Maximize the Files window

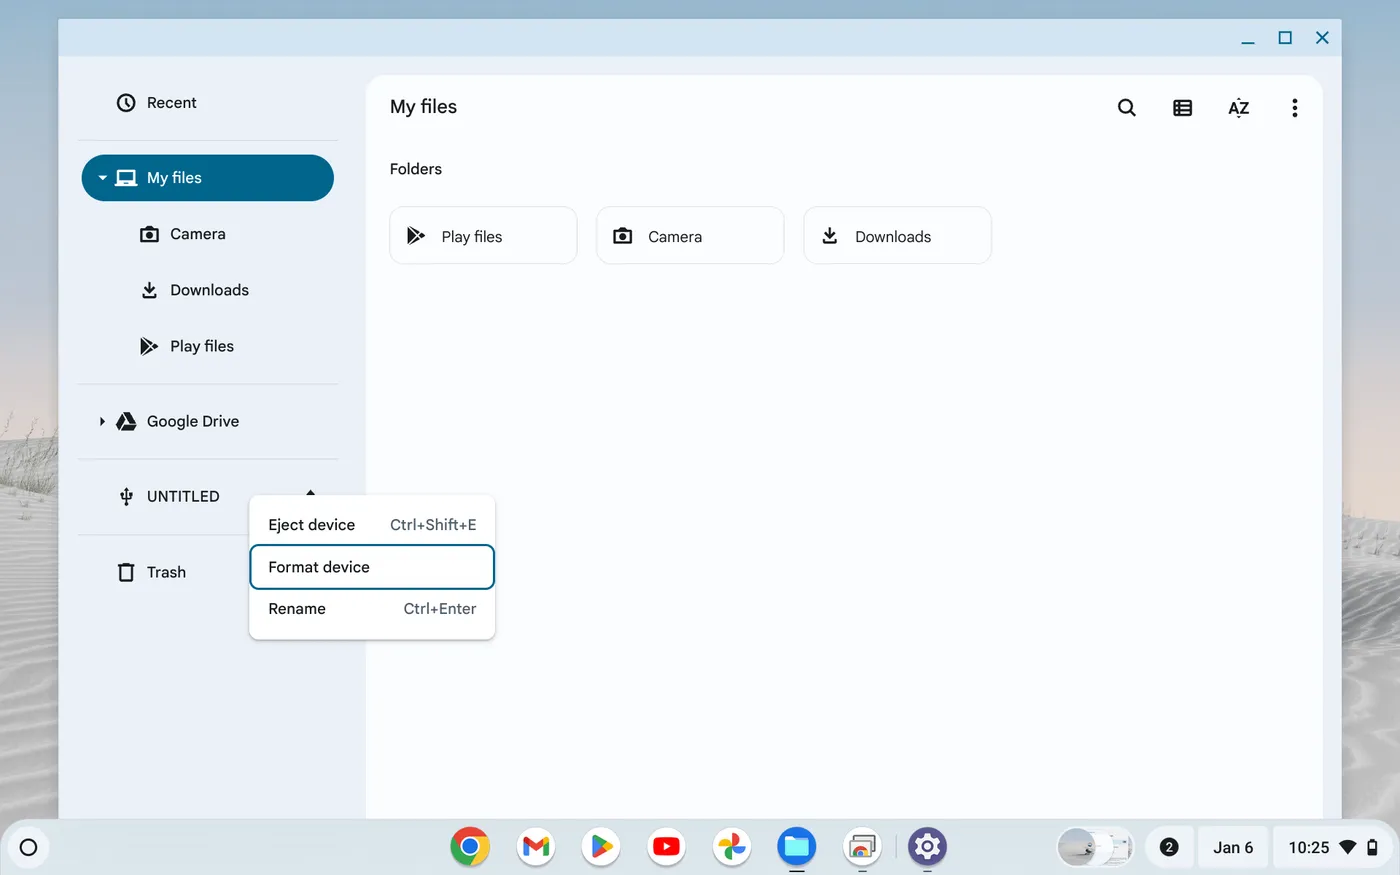coord(1285,38)
